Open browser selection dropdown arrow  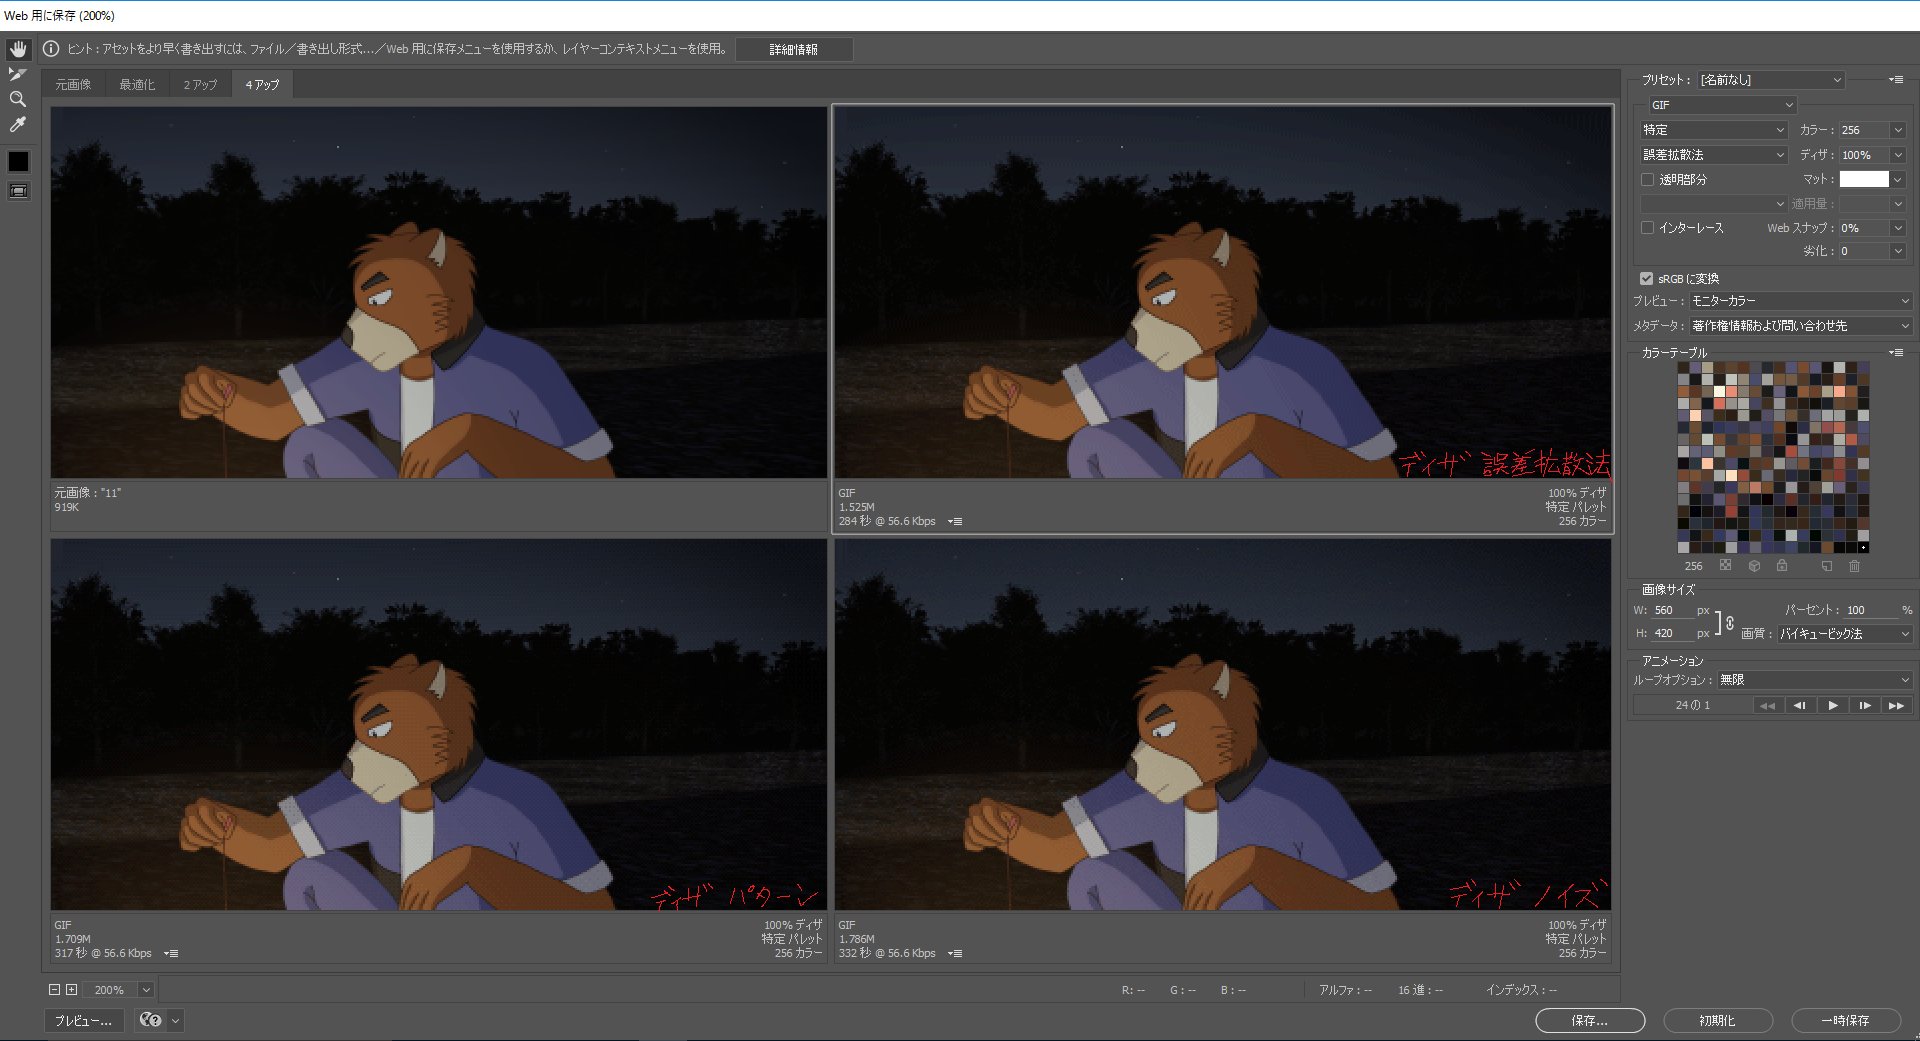point(176,1020)
